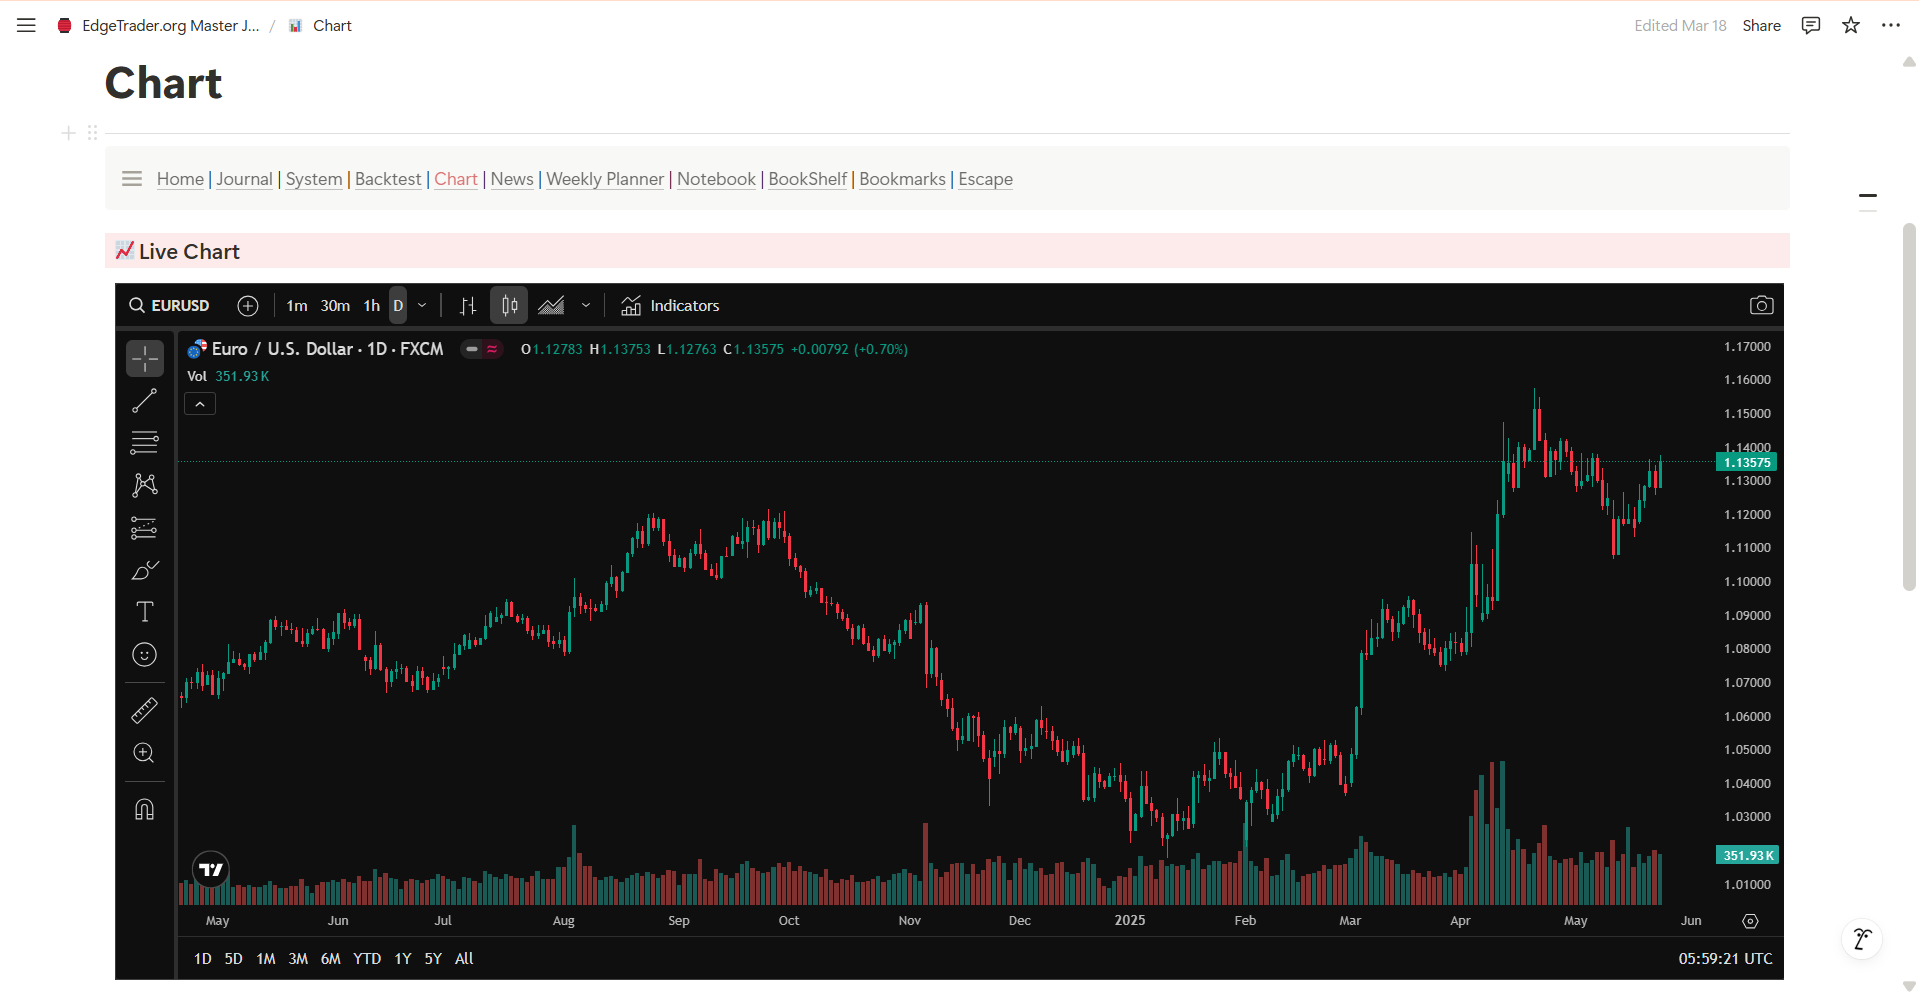The image size is (1919, 993).
Task: Open the timeframe dropdown next to D
Action: [x=421, y=305]
